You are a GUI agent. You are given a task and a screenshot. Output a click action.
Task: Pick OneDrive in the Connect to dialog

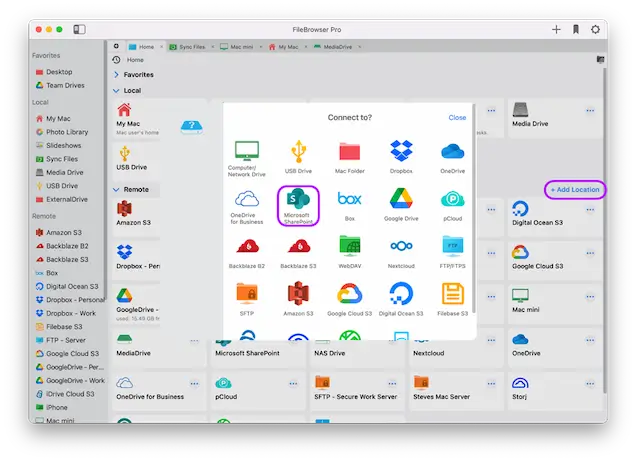point(453,157)
